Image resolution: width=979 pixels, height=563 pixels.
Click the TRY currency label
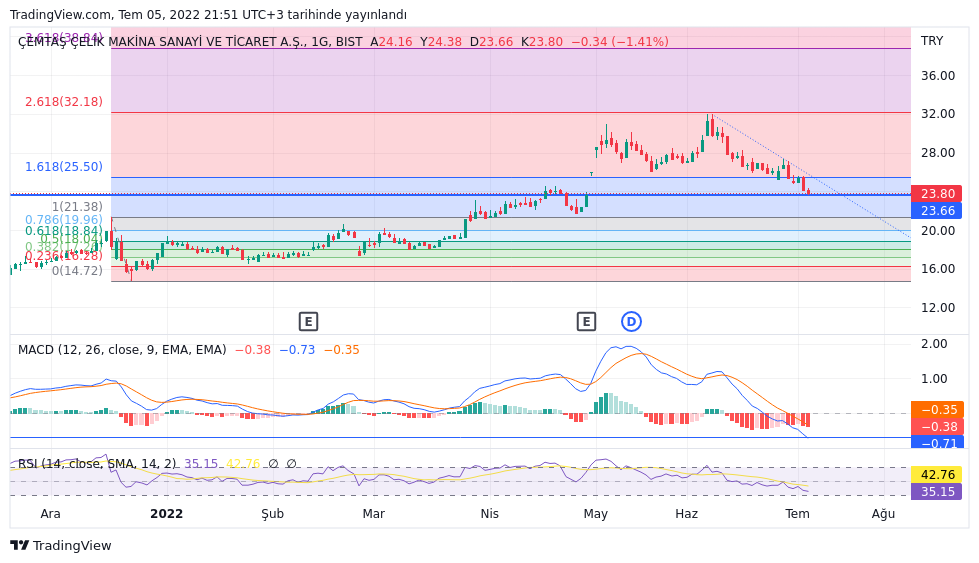click(932, 41)
